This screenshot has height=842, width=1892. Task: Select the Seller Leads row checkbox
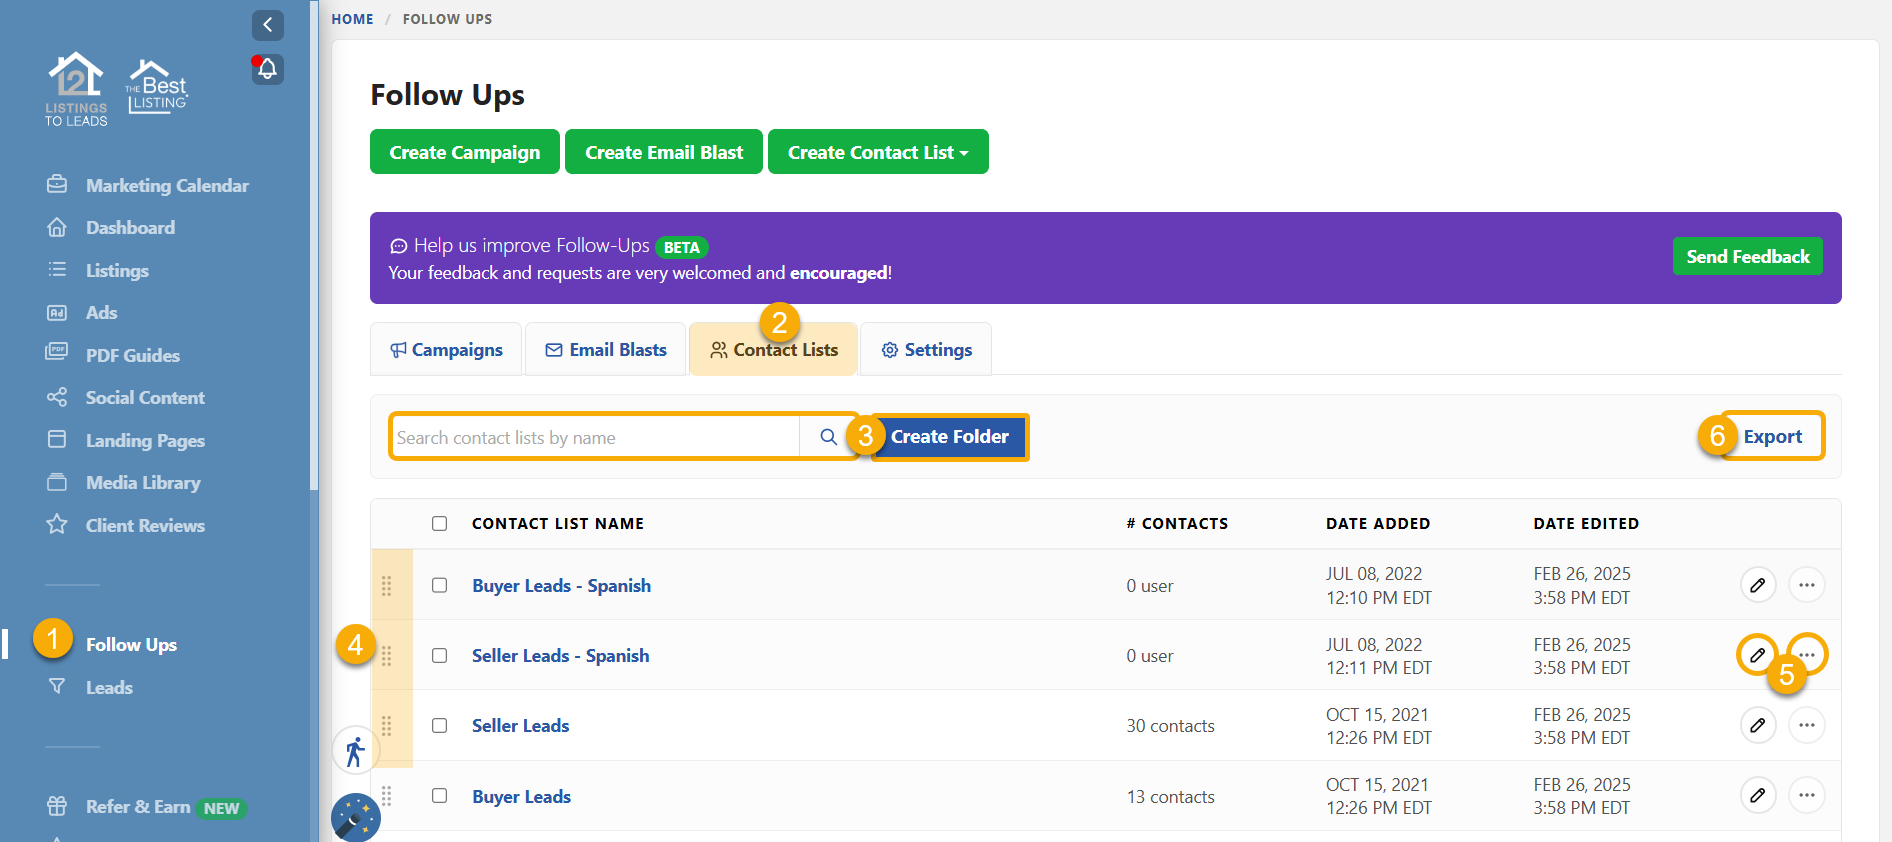(439, 726)
